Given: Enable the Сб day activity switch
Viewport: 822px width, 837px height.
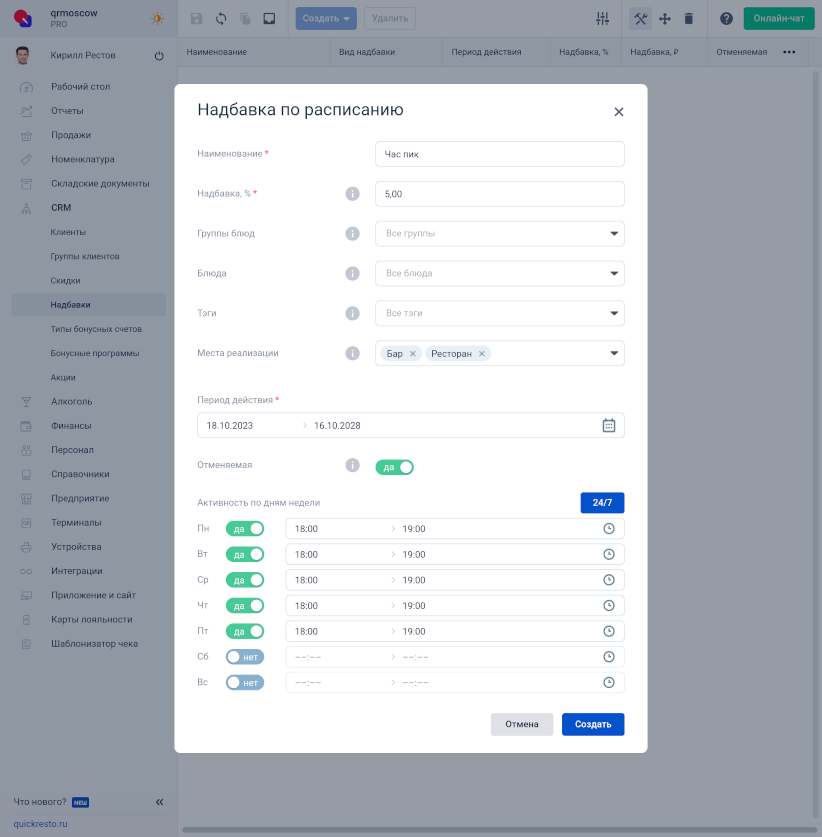Looking at the screenshot, I should tap(245, 657).
